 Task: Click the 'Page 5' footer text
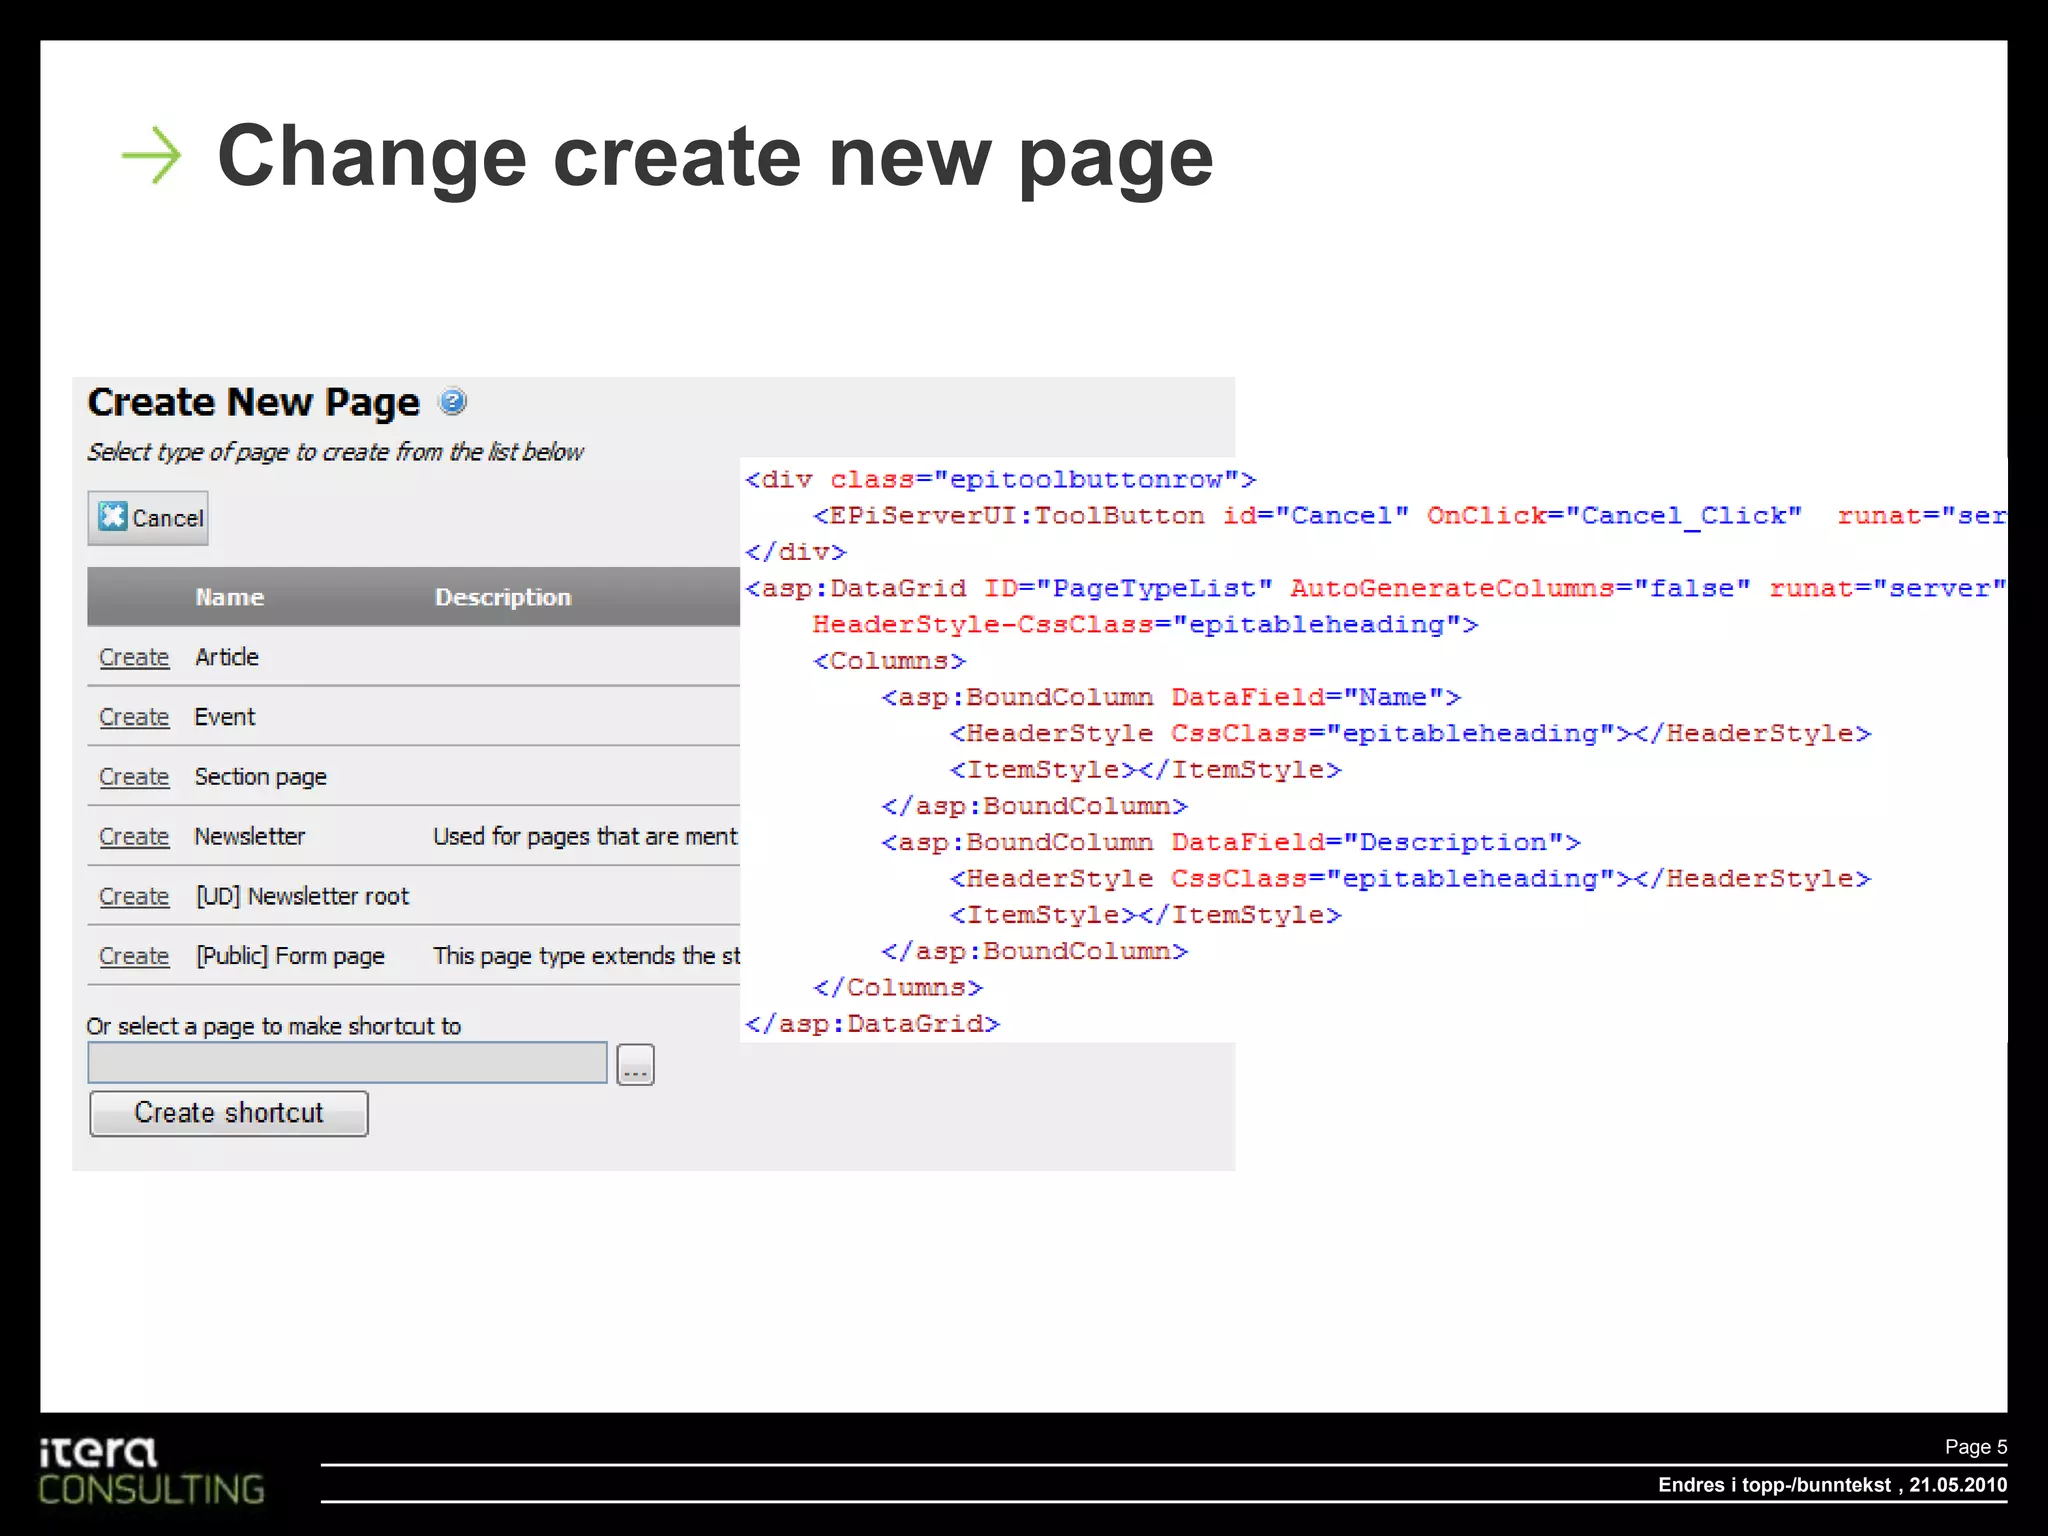pyautogui.click(x=1975, y=1447)
